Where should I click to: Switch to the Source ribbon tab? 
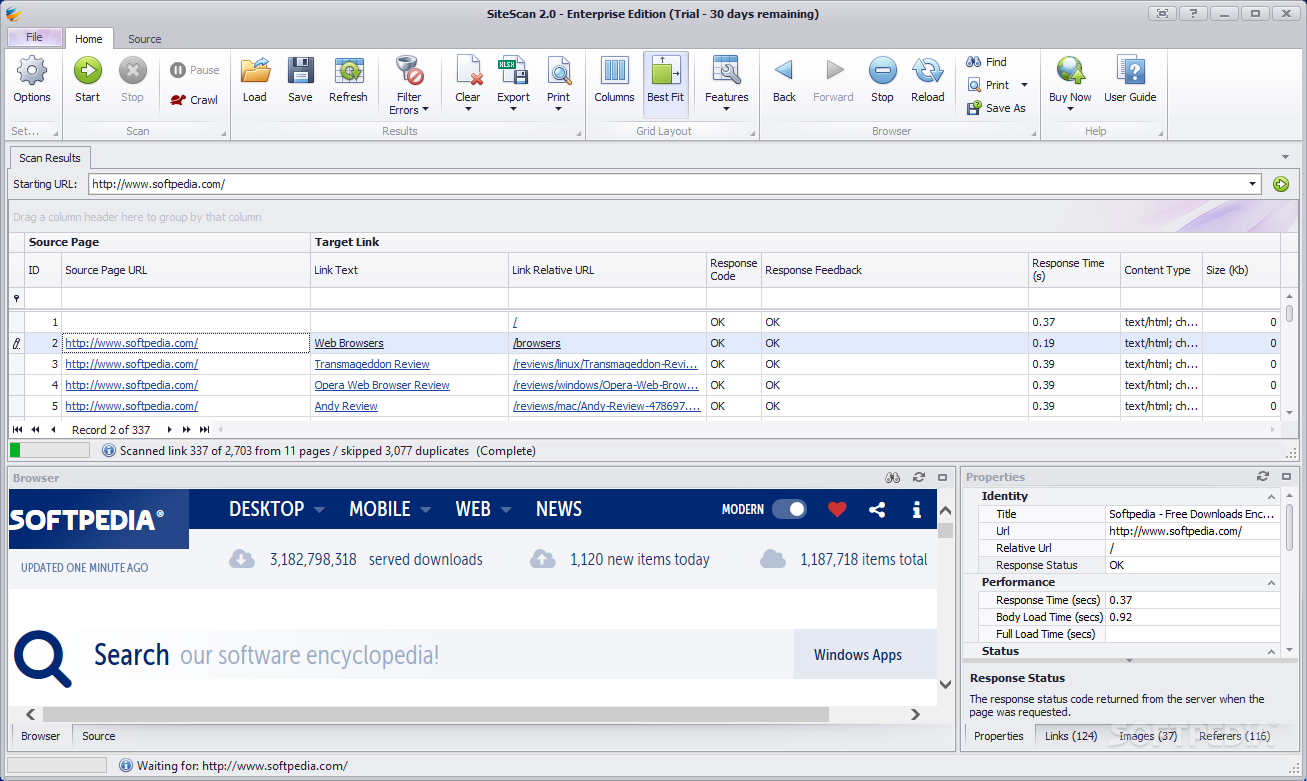pyautogui.click(x=145, y=39)
